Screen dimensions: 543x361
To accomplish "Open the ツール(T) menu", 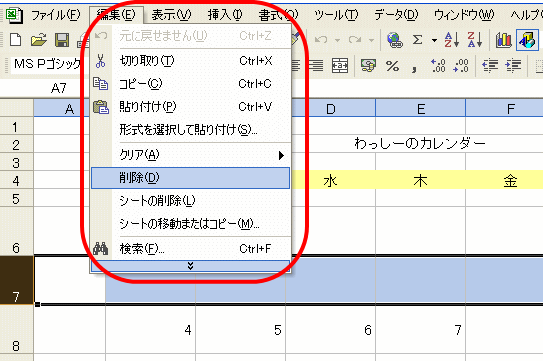I will pos(336,15).
